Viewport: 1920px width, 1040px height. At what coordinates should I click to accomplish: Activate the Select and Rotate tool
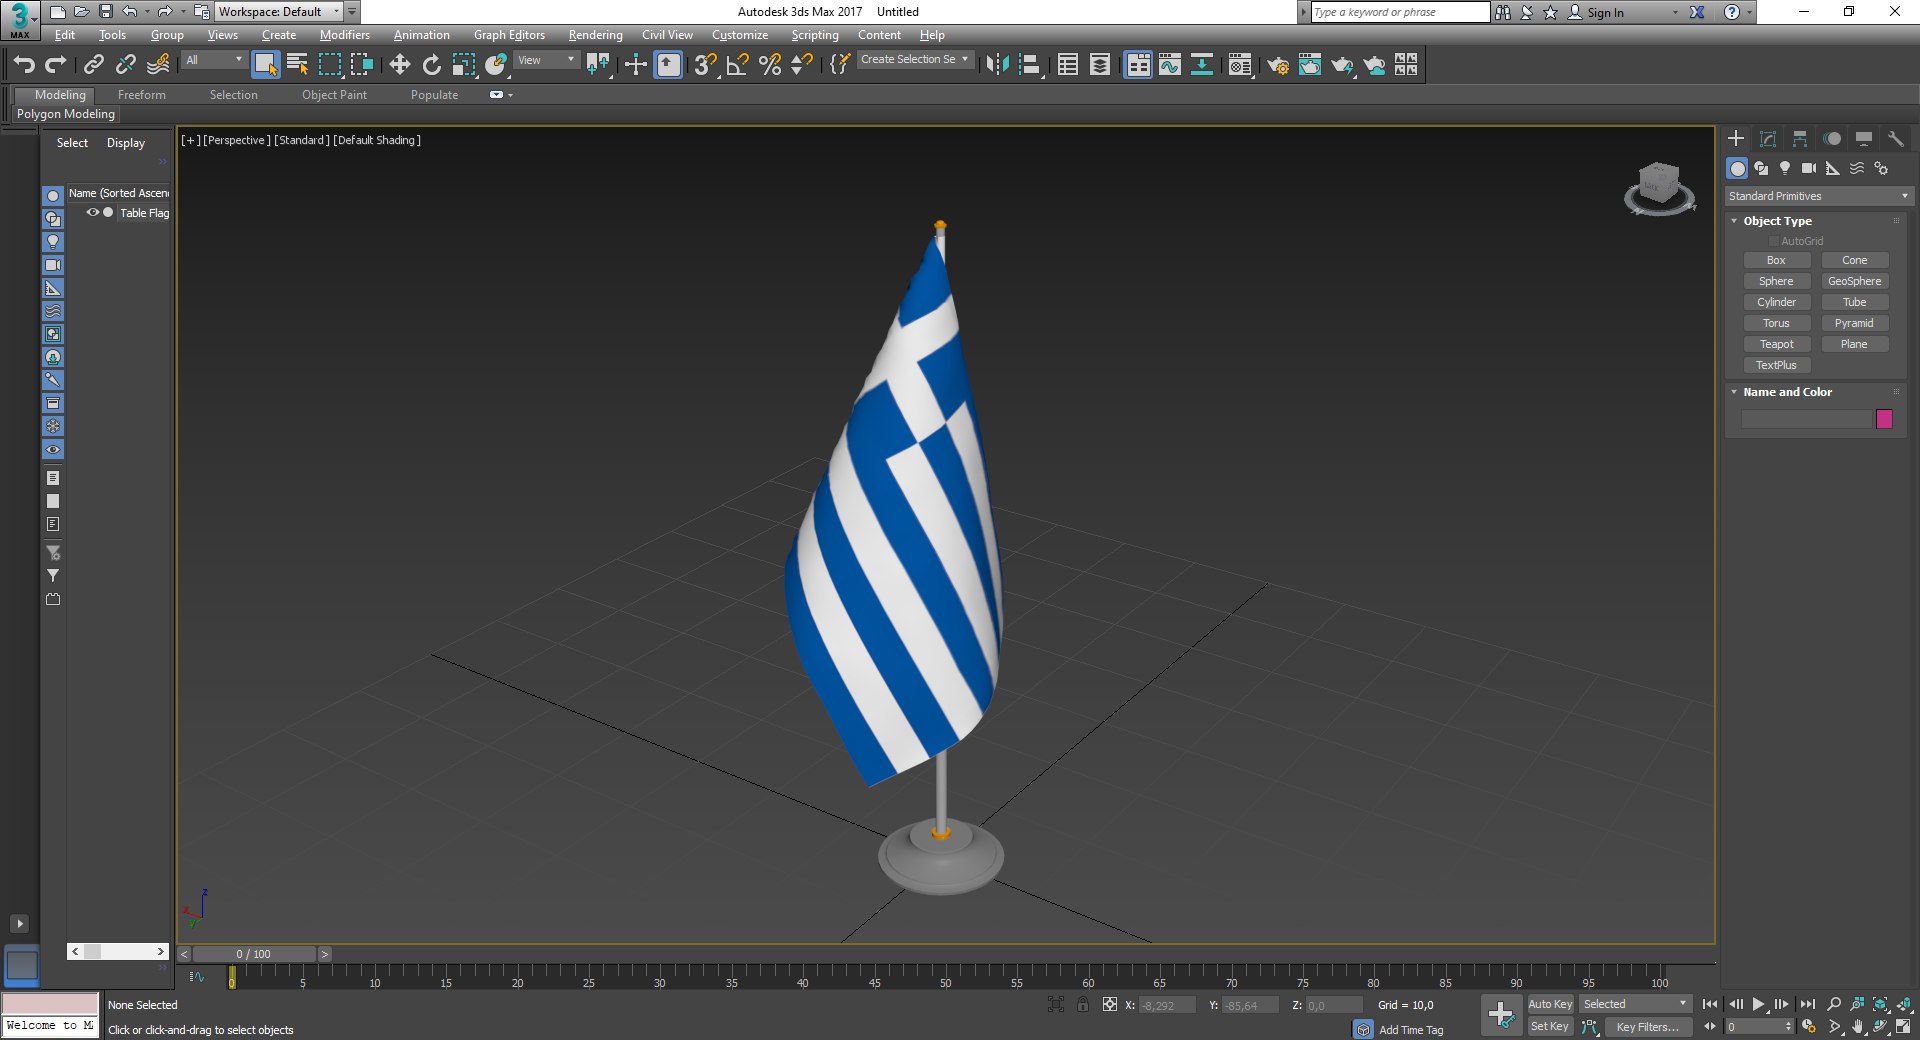tap(431, 65)
